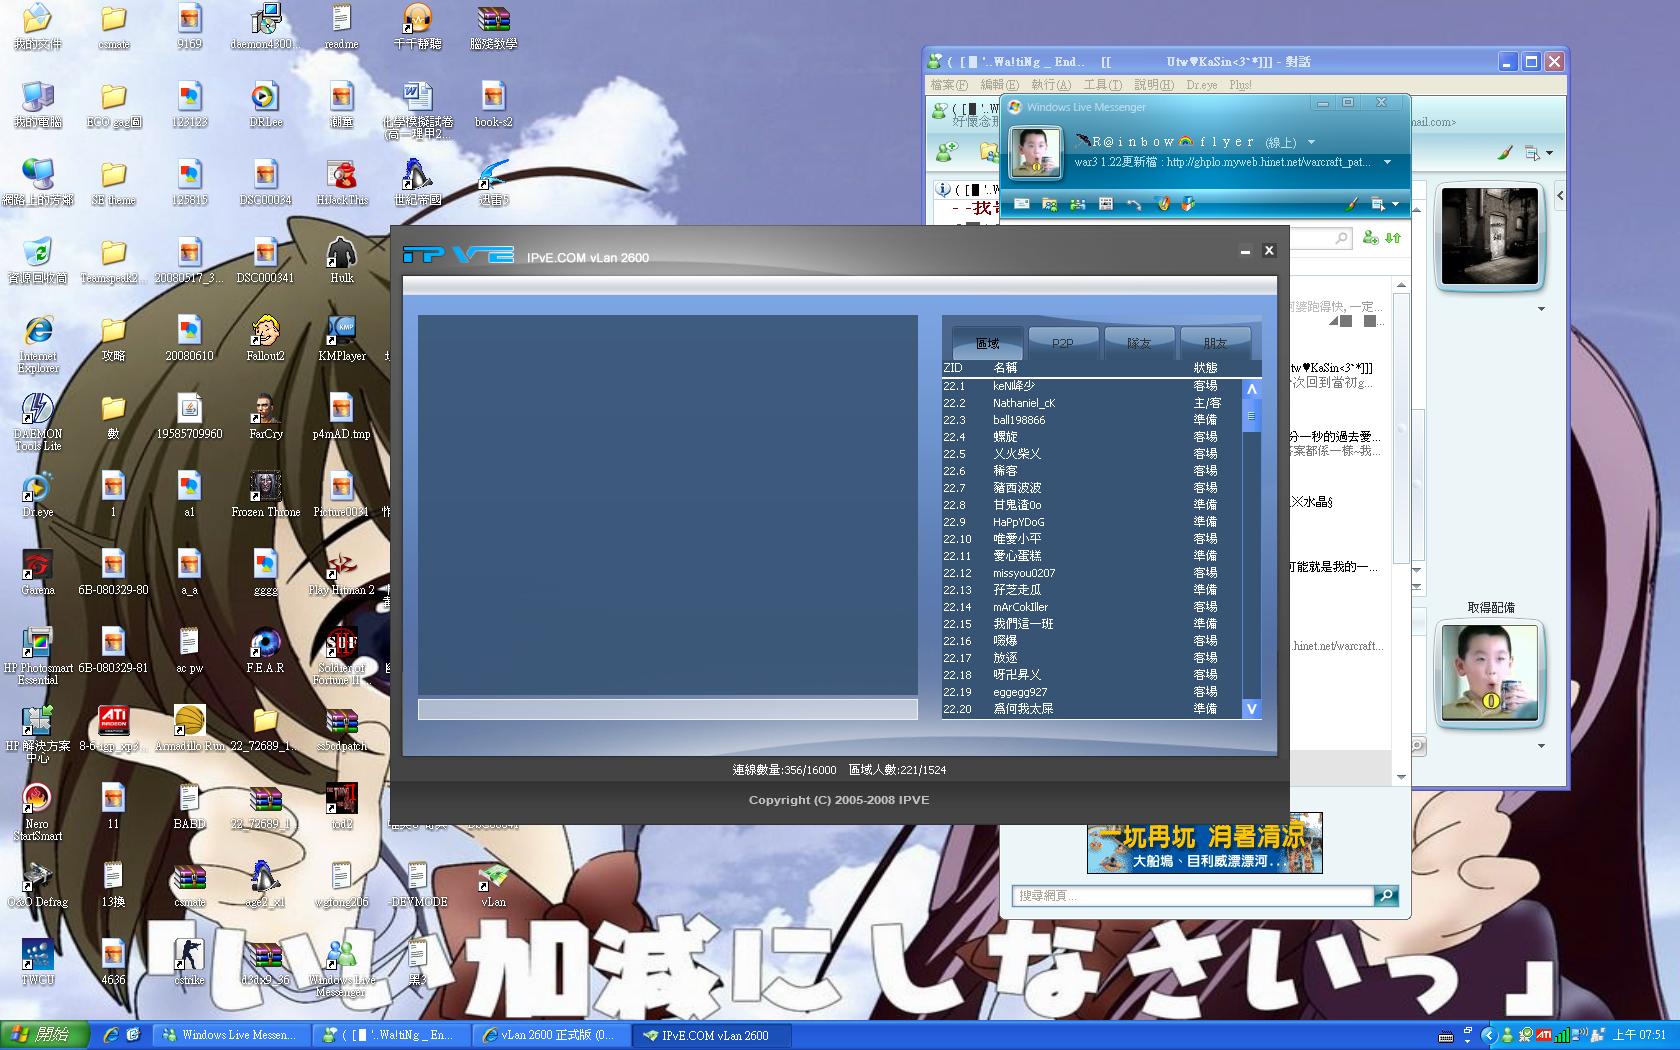Expand the online status dropdown arrow
Viewport: 1680px width, 1050px height.
(1311, 142)
